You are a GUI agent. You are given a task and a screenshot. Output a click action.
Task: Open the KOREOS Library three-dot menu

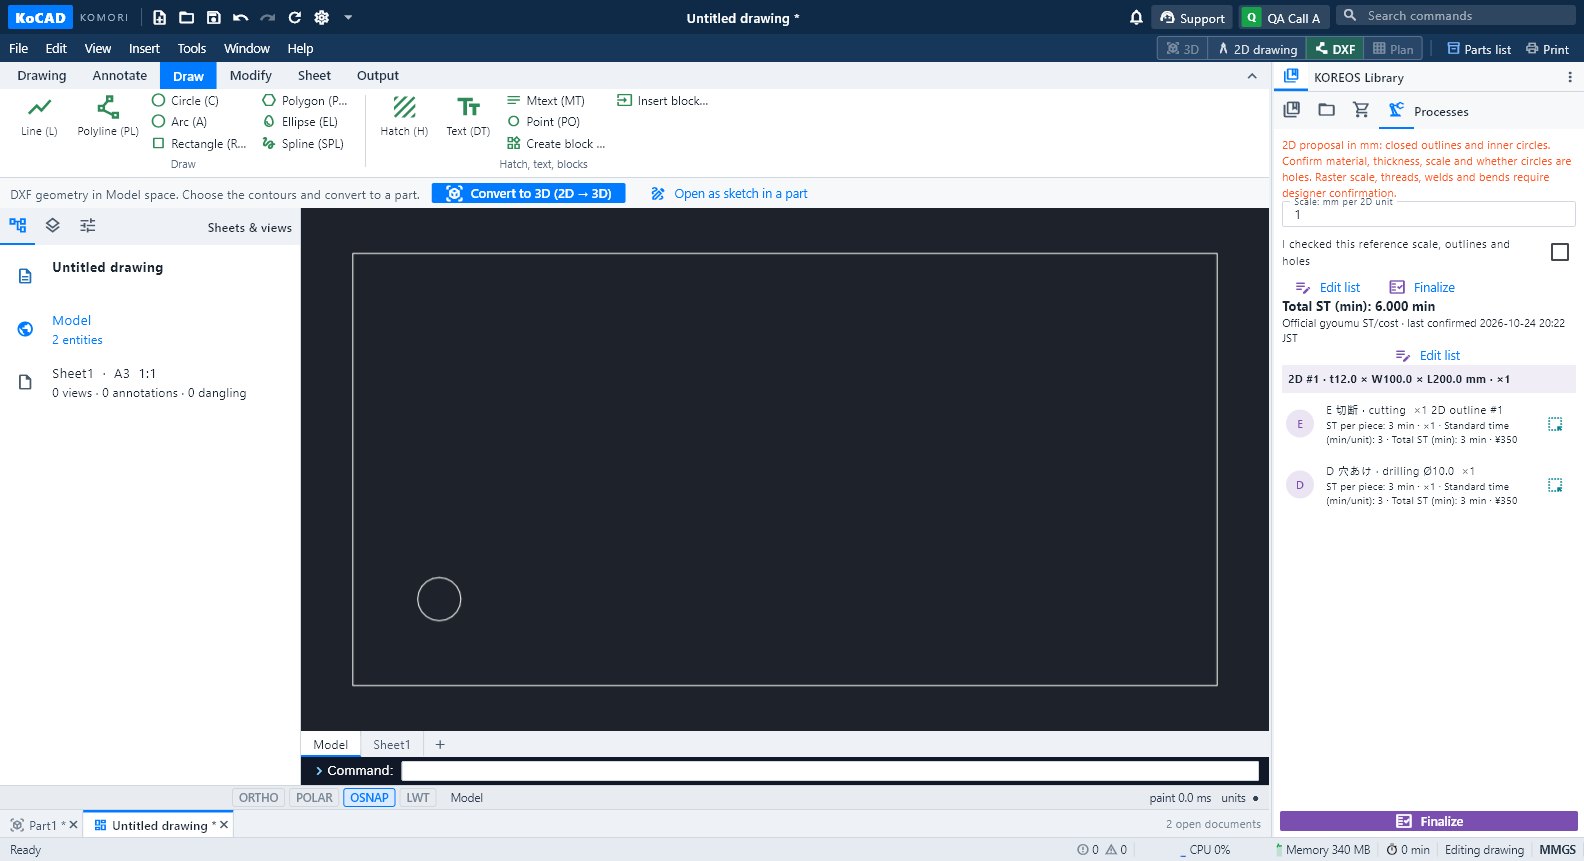1569,77
